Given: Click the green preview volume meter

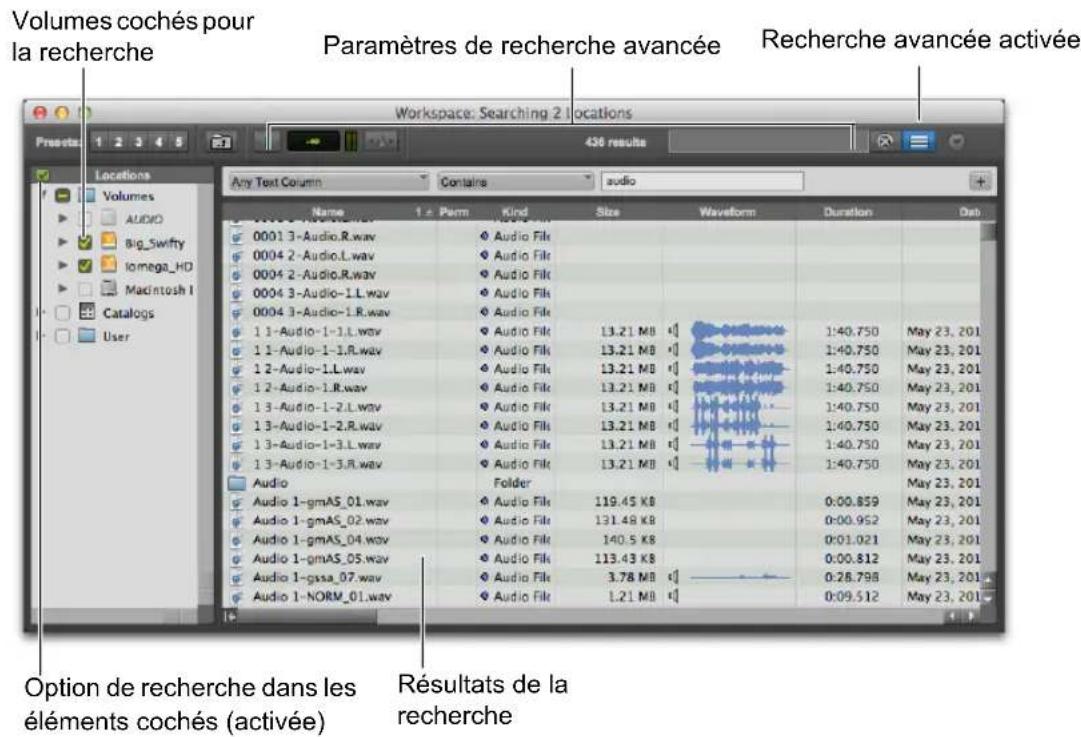Looking at the screenshot, I should pyautogui.click(x=352, y=141).
